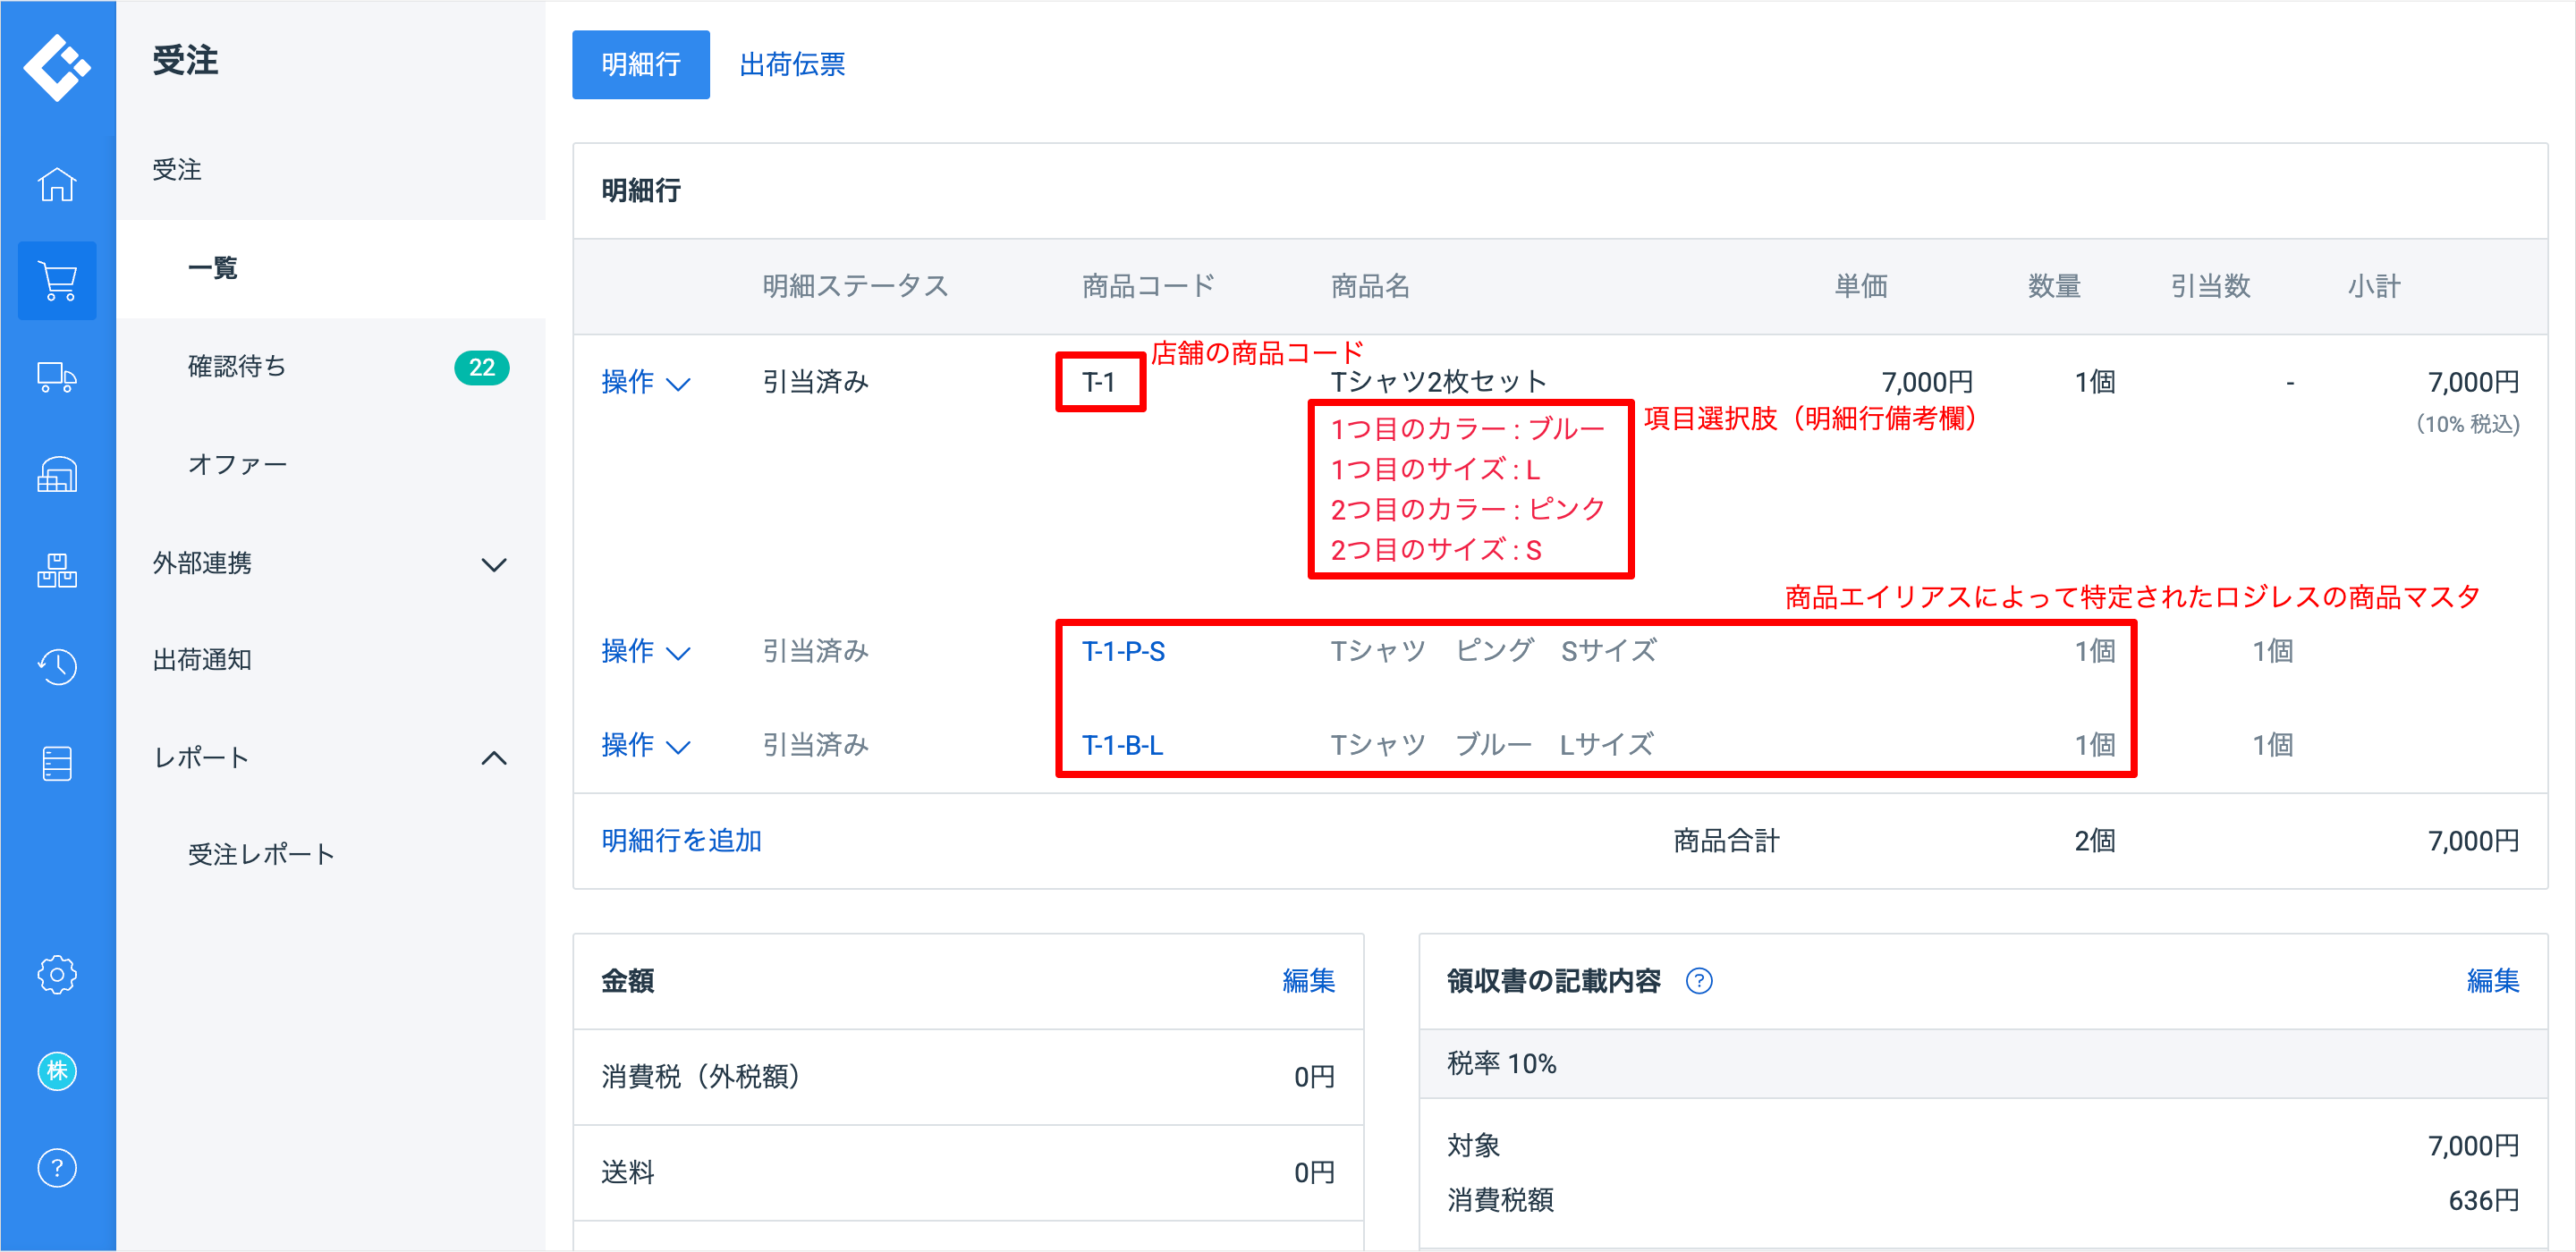Select the 明細行 tab

coord(640,65)
